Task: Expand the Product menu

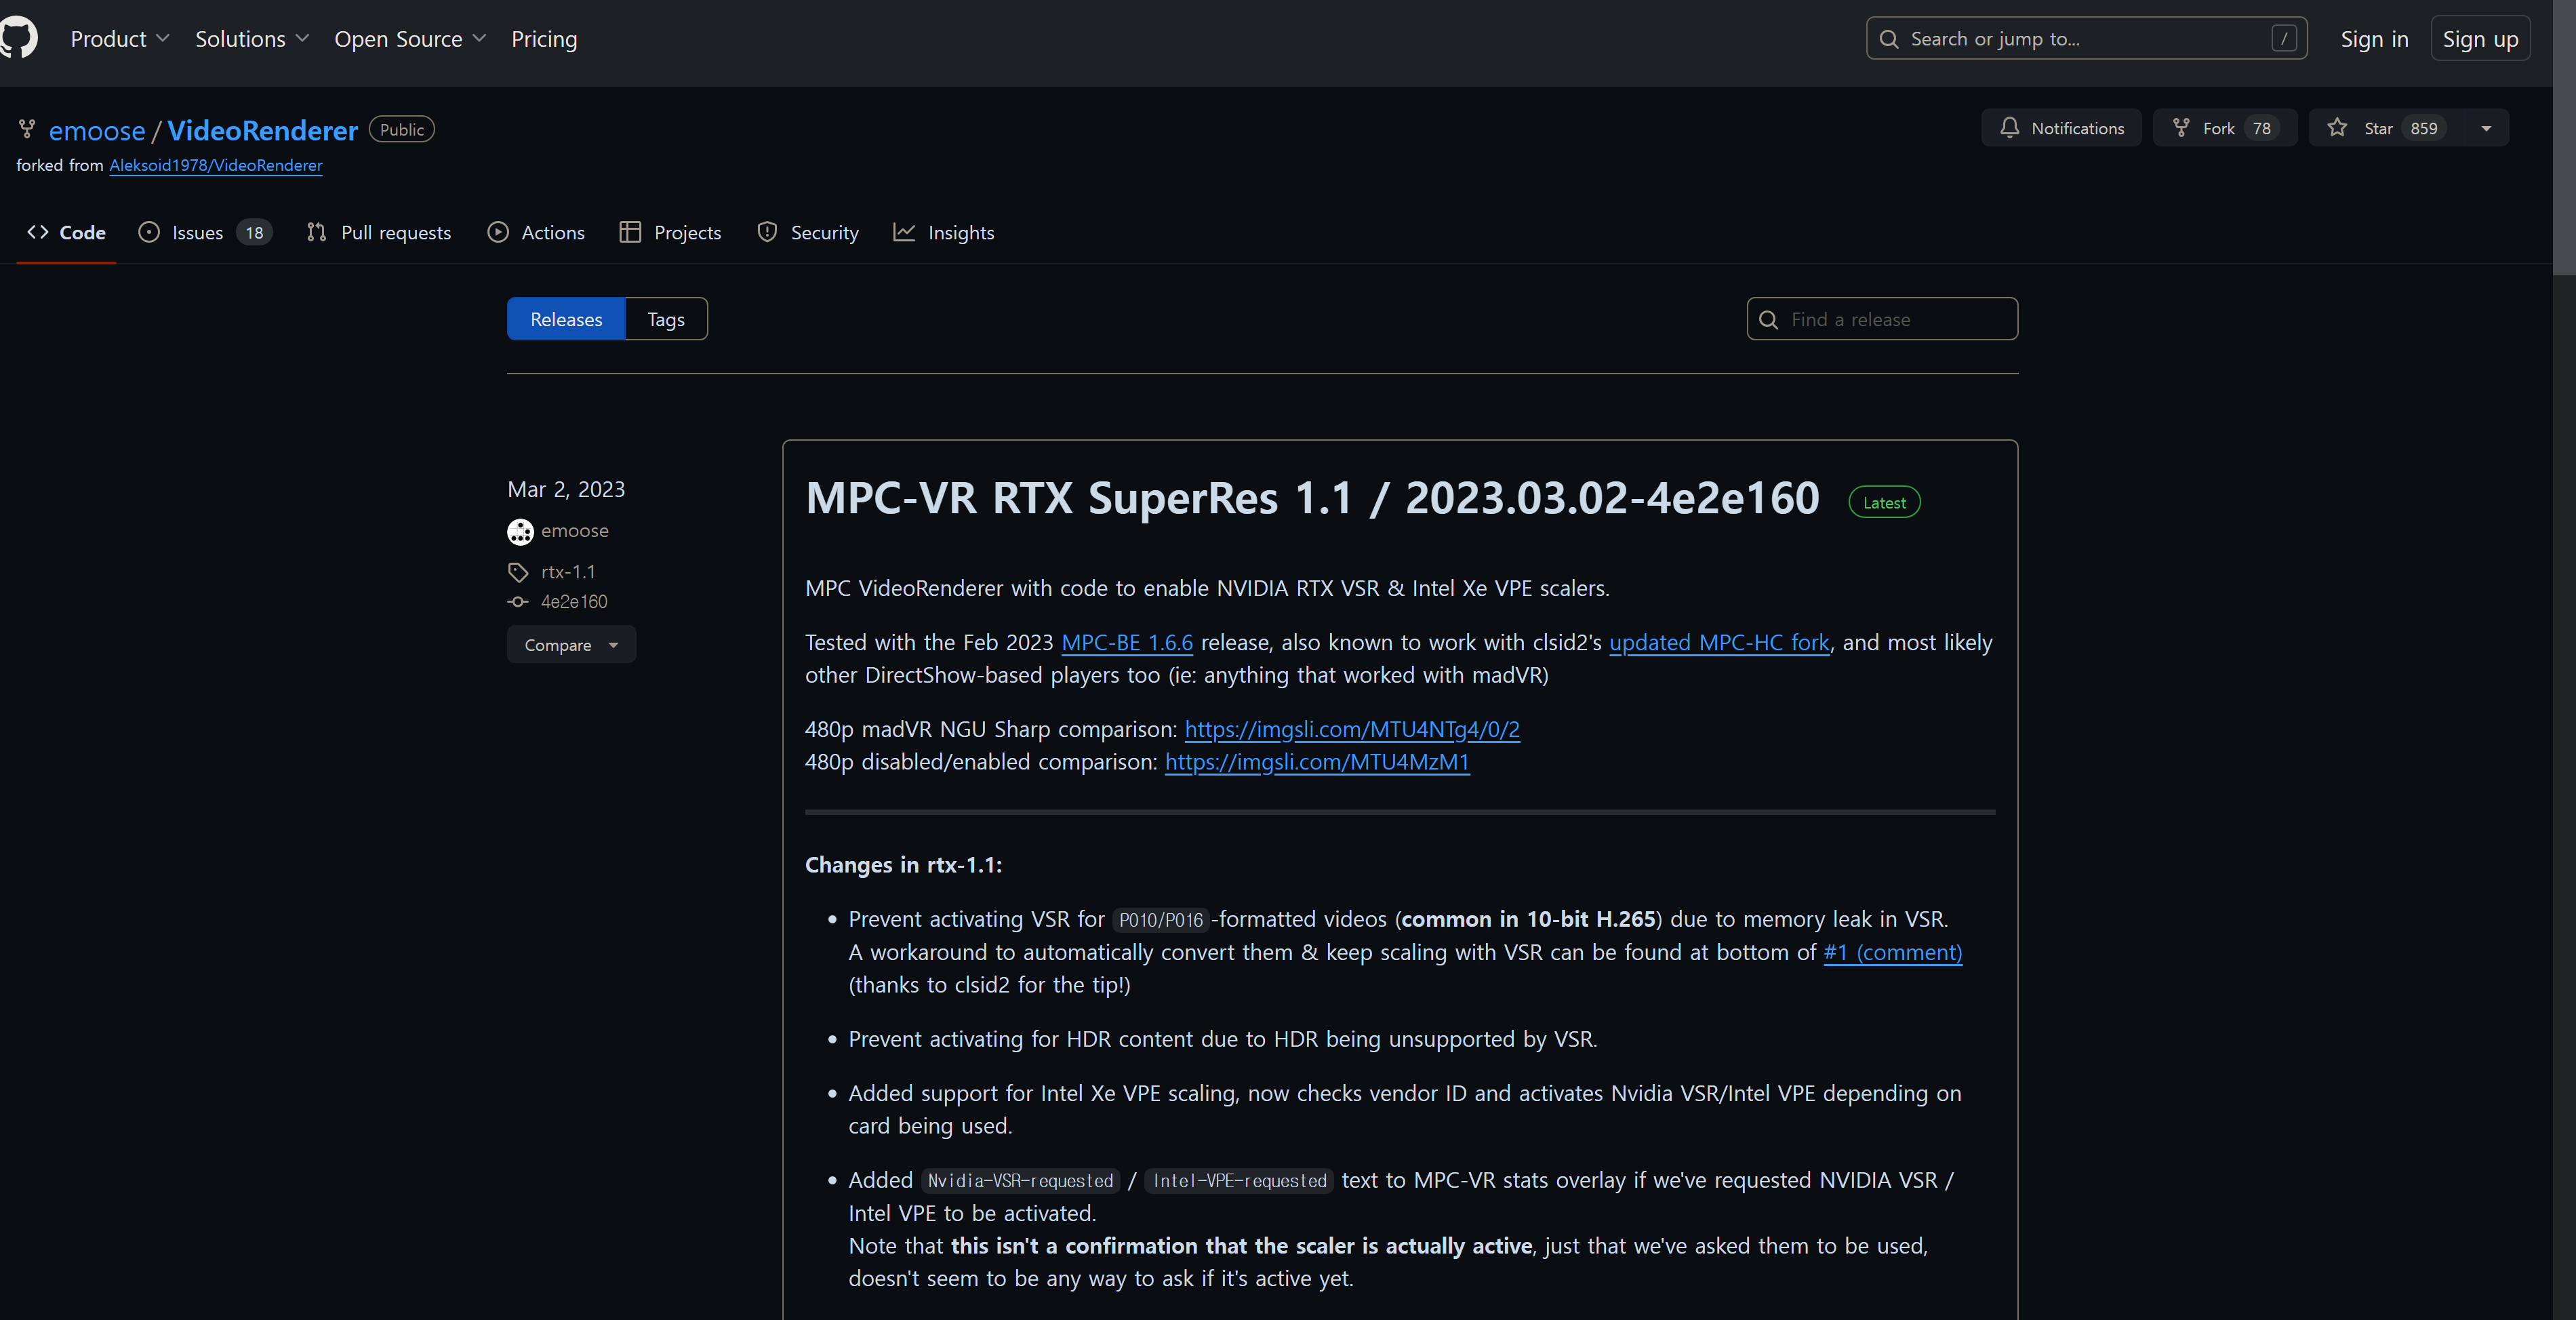Action: tap(120, 39)
